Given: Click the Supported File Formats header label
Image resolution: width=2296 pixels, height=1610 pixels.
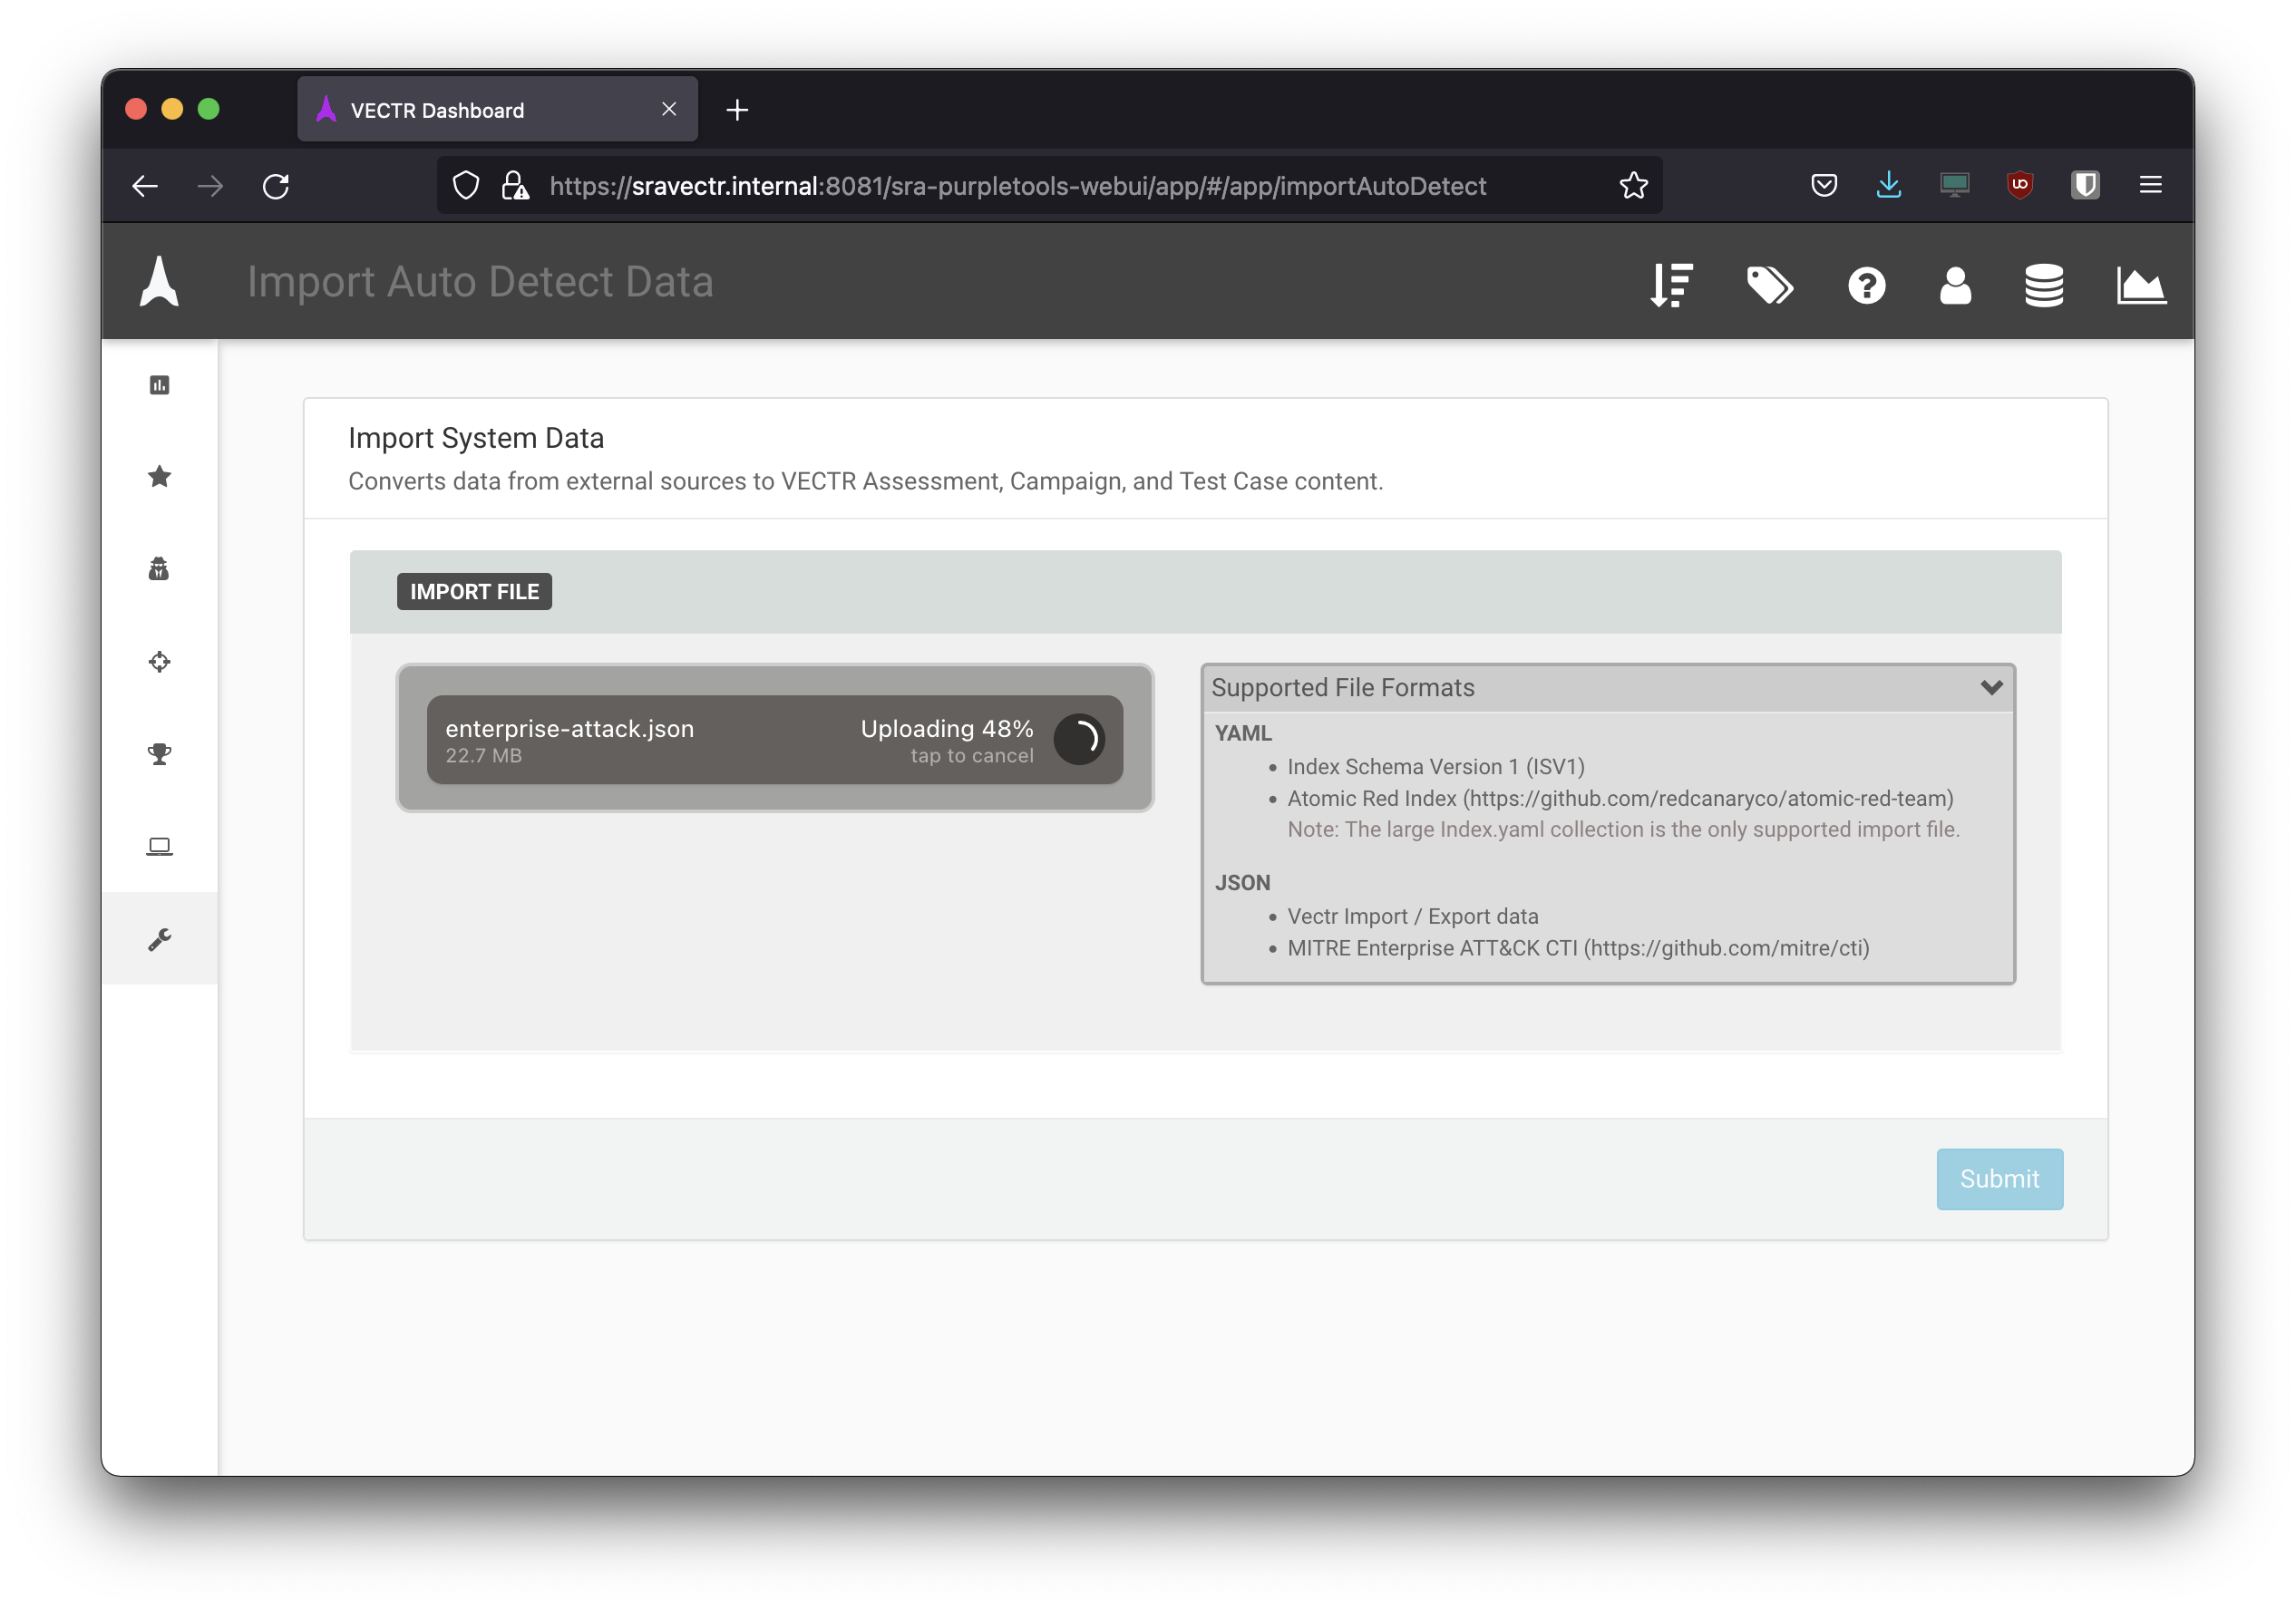Looking at the screenshot, I should pos(1342,688).
